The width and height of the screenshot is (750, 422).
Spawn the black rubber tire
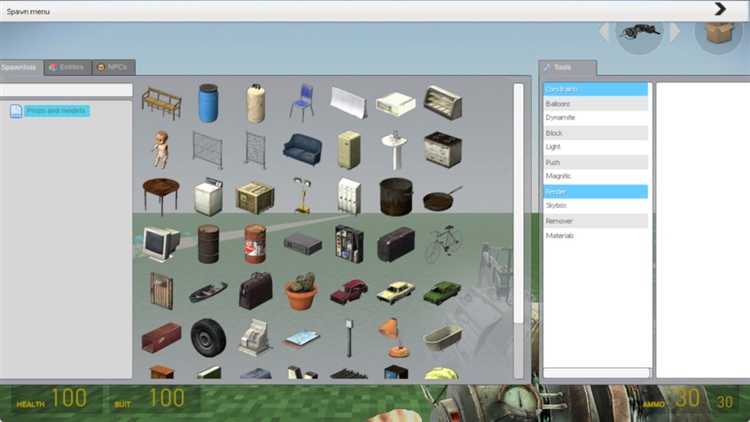(x=208, y=338)
